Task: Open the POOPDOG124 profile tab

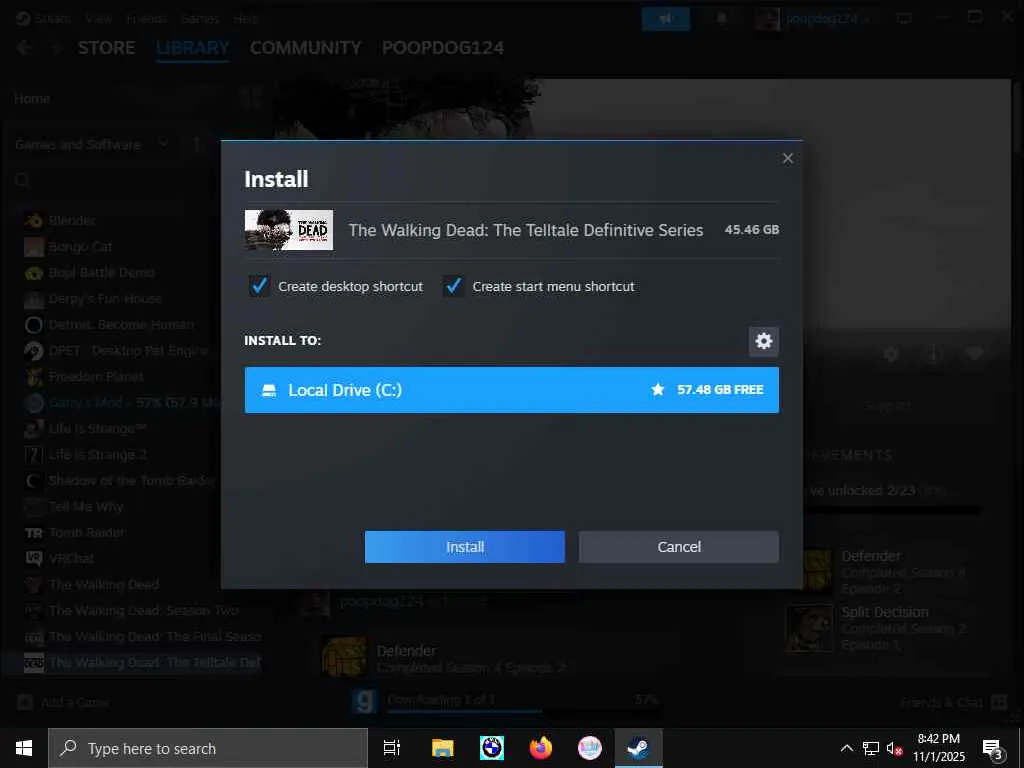Action: pos(443,48)
